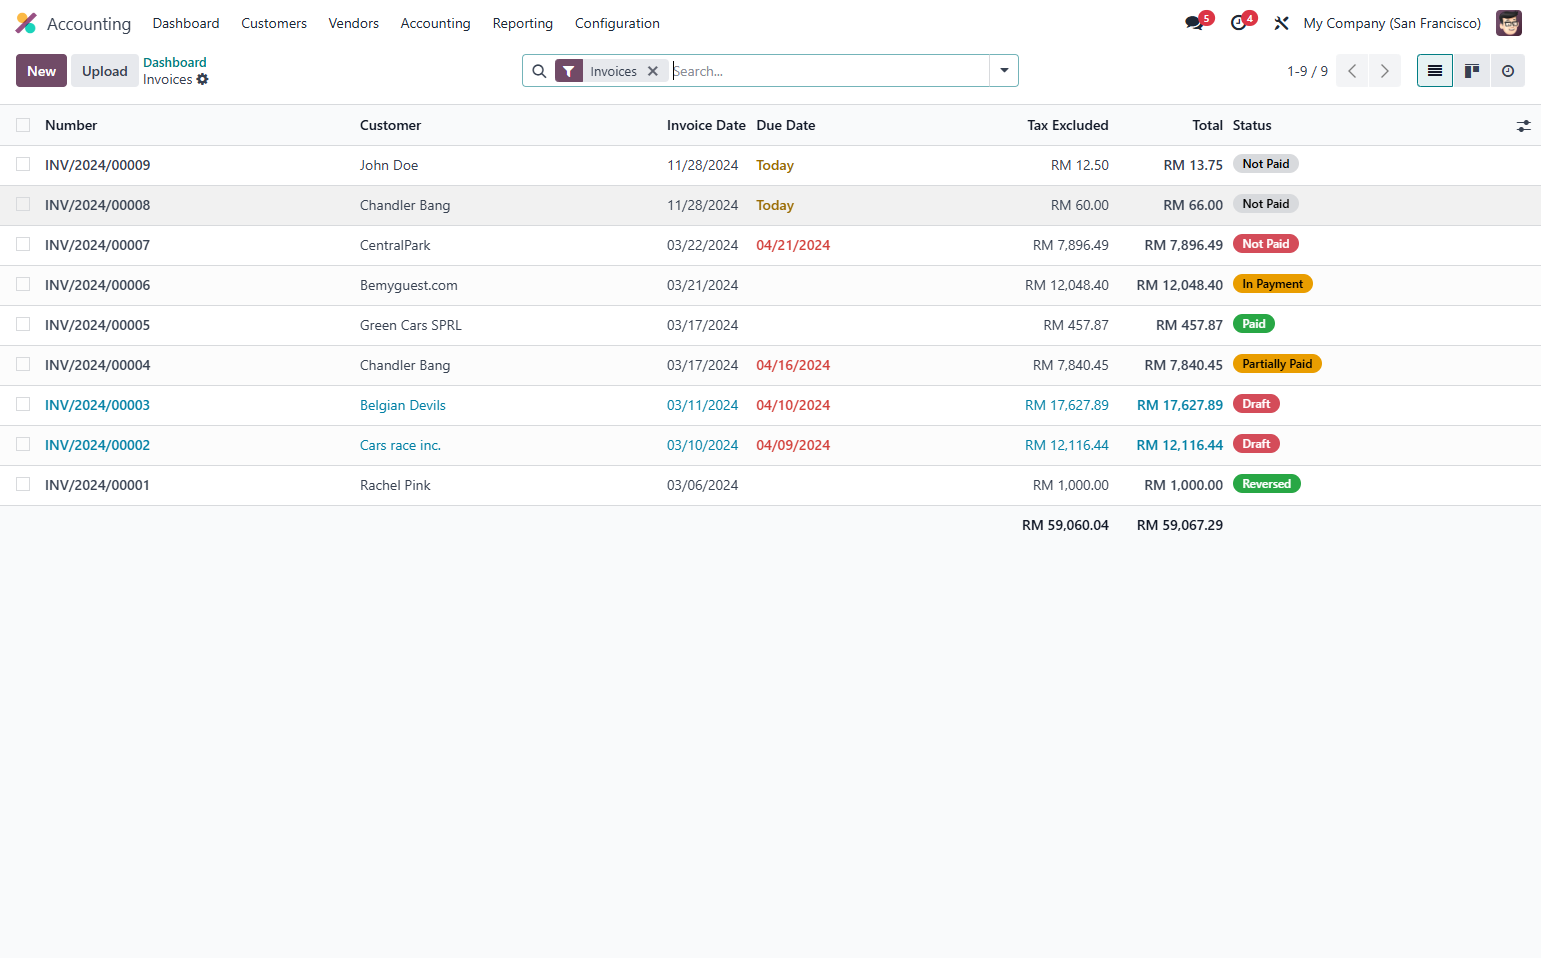
Task: Open the conversations chat icon
Action: tap(1194, 23)
